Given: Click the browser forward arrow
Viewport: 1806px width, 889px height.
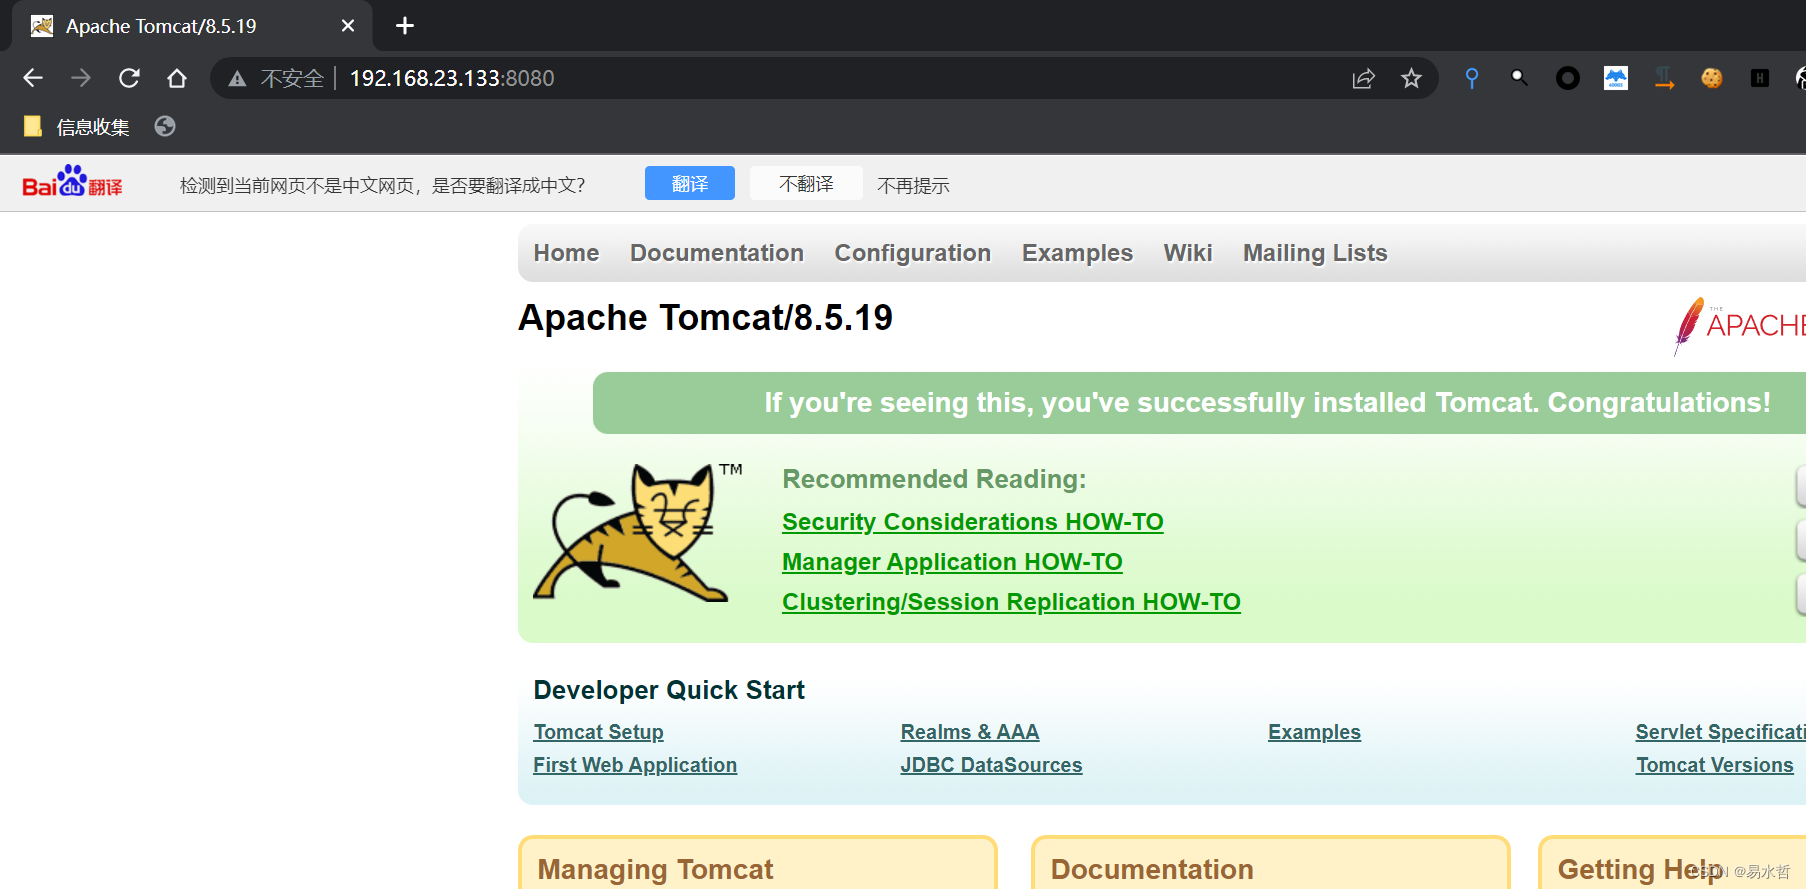Looking at the screenshot, I should click(81, 78).
